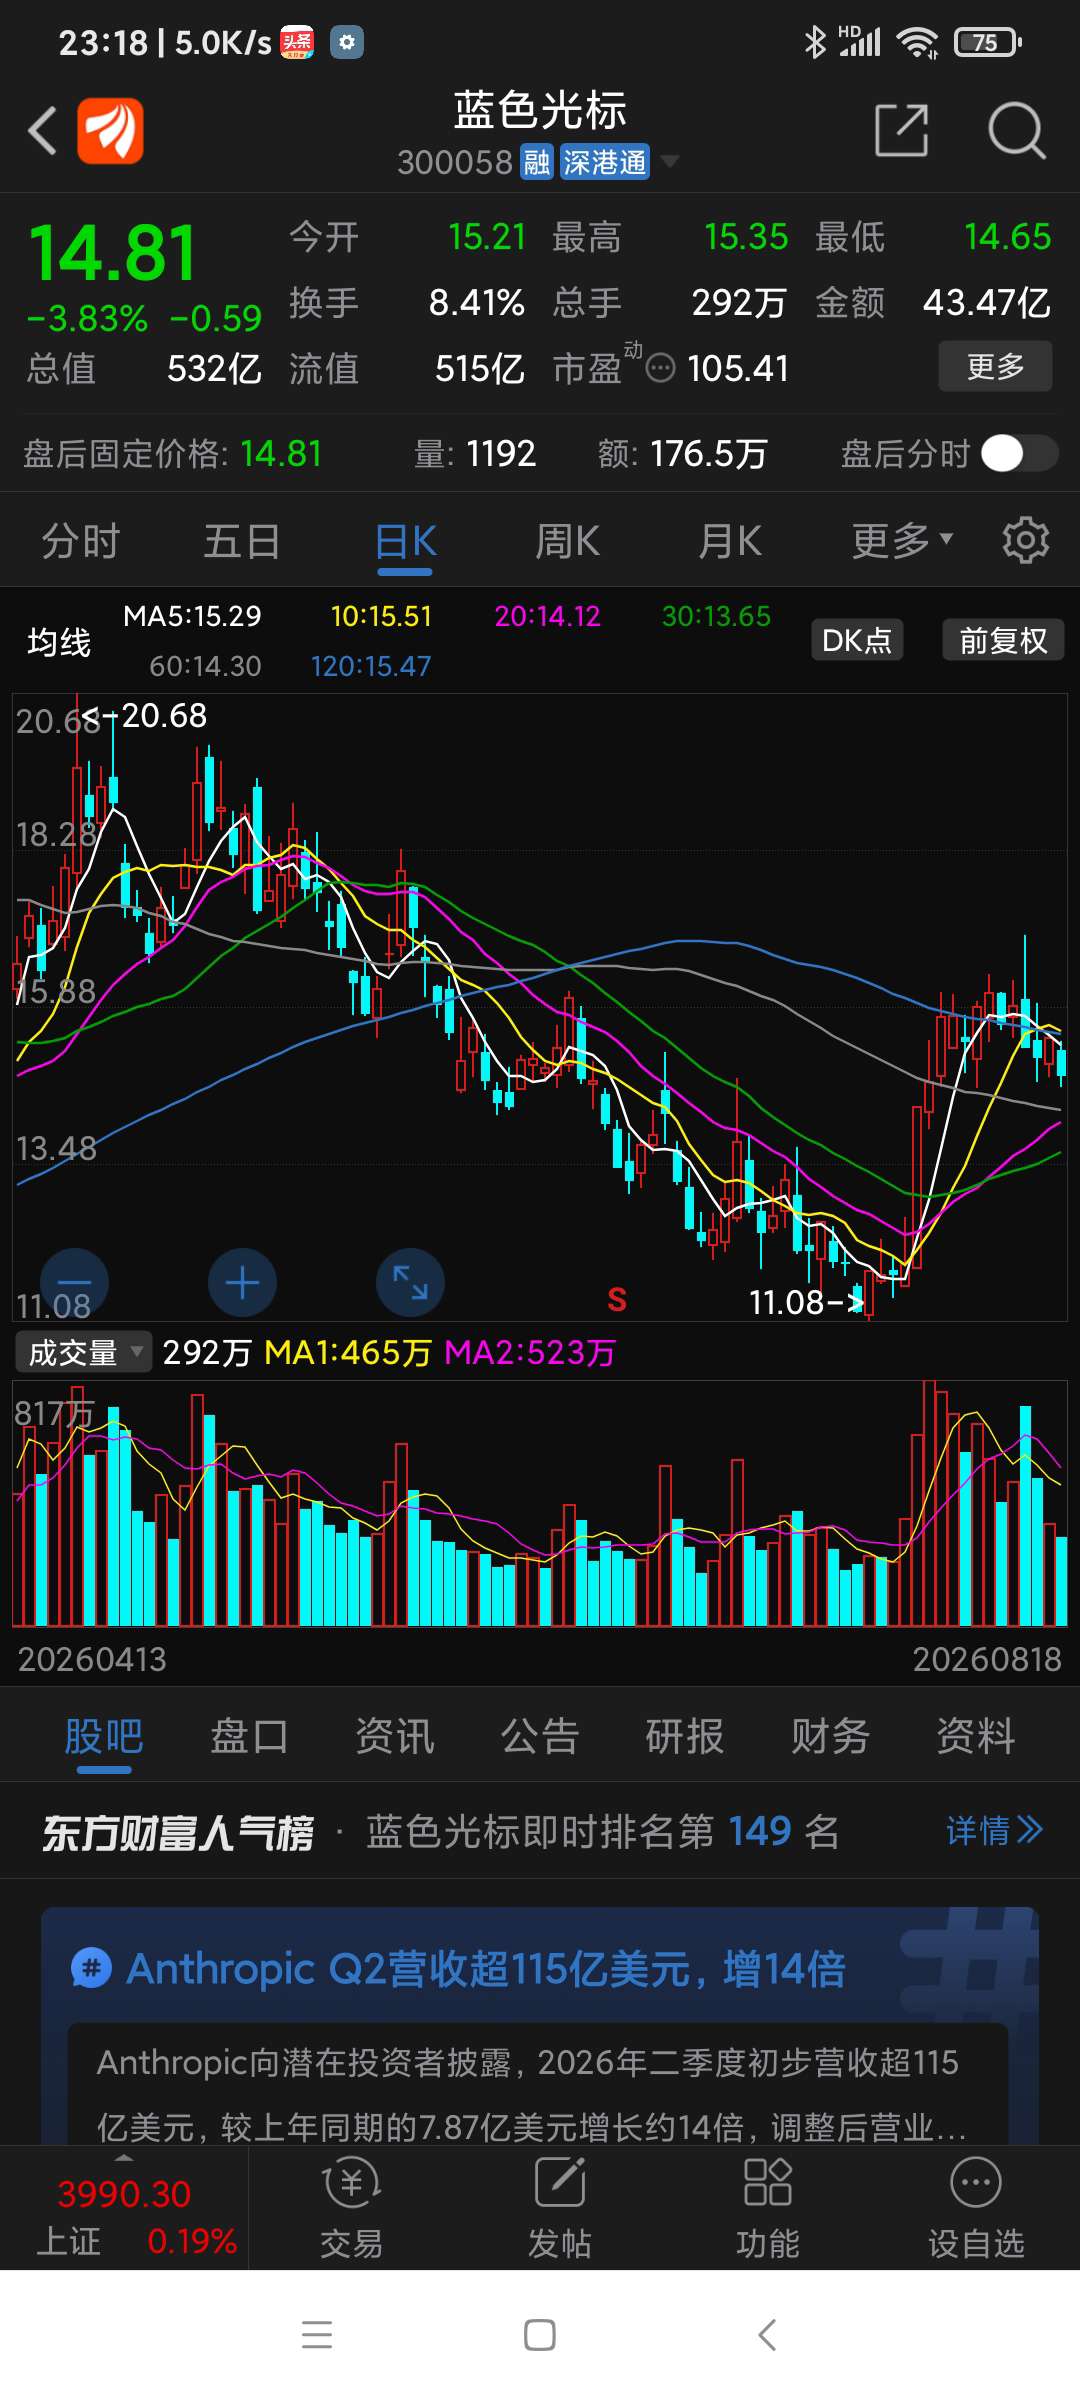Zoom out the chart with minus button
Screen dimensions: 1080x2400
[74, 1283]
